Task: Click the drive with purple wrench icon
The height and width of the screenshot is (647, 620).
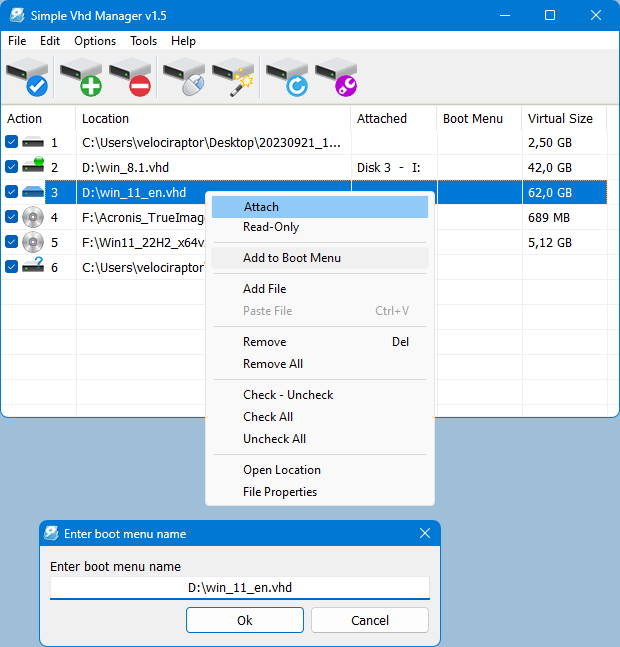Action: (x=337, y=77)
